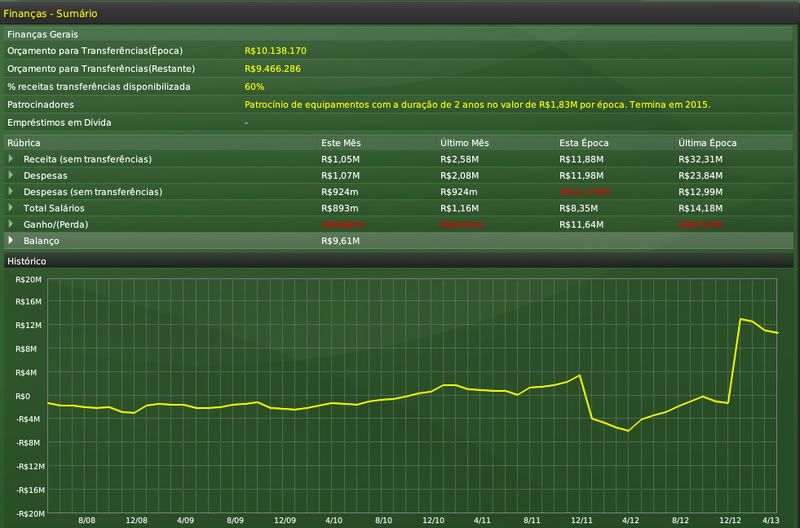Click the R$10.138.170 transfer budget value
The width and height of the screenshot is (800, 528).
[275, 50]
